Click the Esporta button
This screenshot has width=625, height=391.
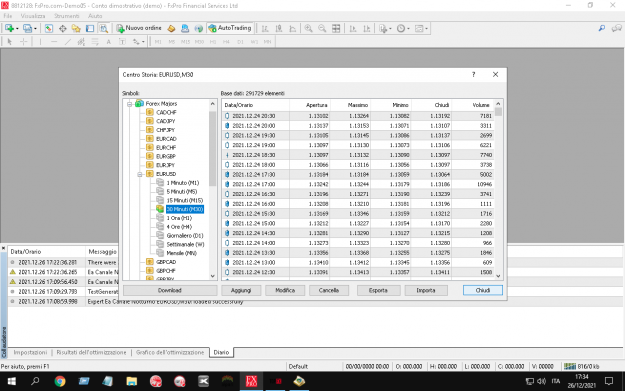pyautogui.click(x=378, y=290)
